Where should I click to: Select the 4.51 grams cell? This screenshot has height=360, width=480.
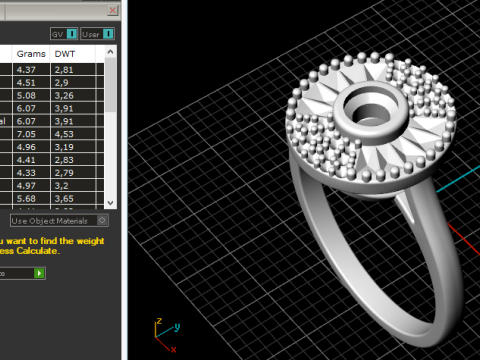coord(31,83)
